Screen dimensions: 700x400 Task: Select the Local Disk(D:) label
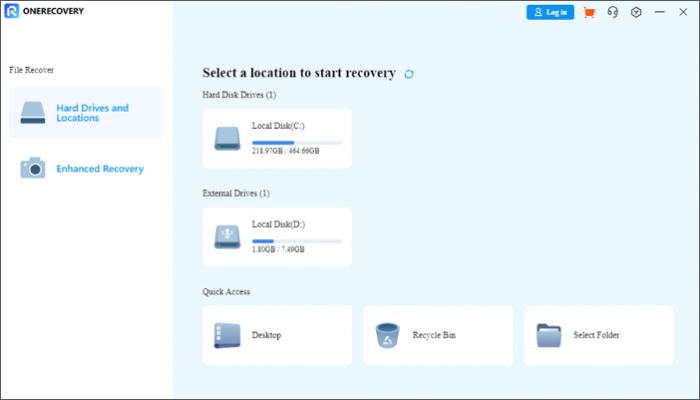[278, 224]
